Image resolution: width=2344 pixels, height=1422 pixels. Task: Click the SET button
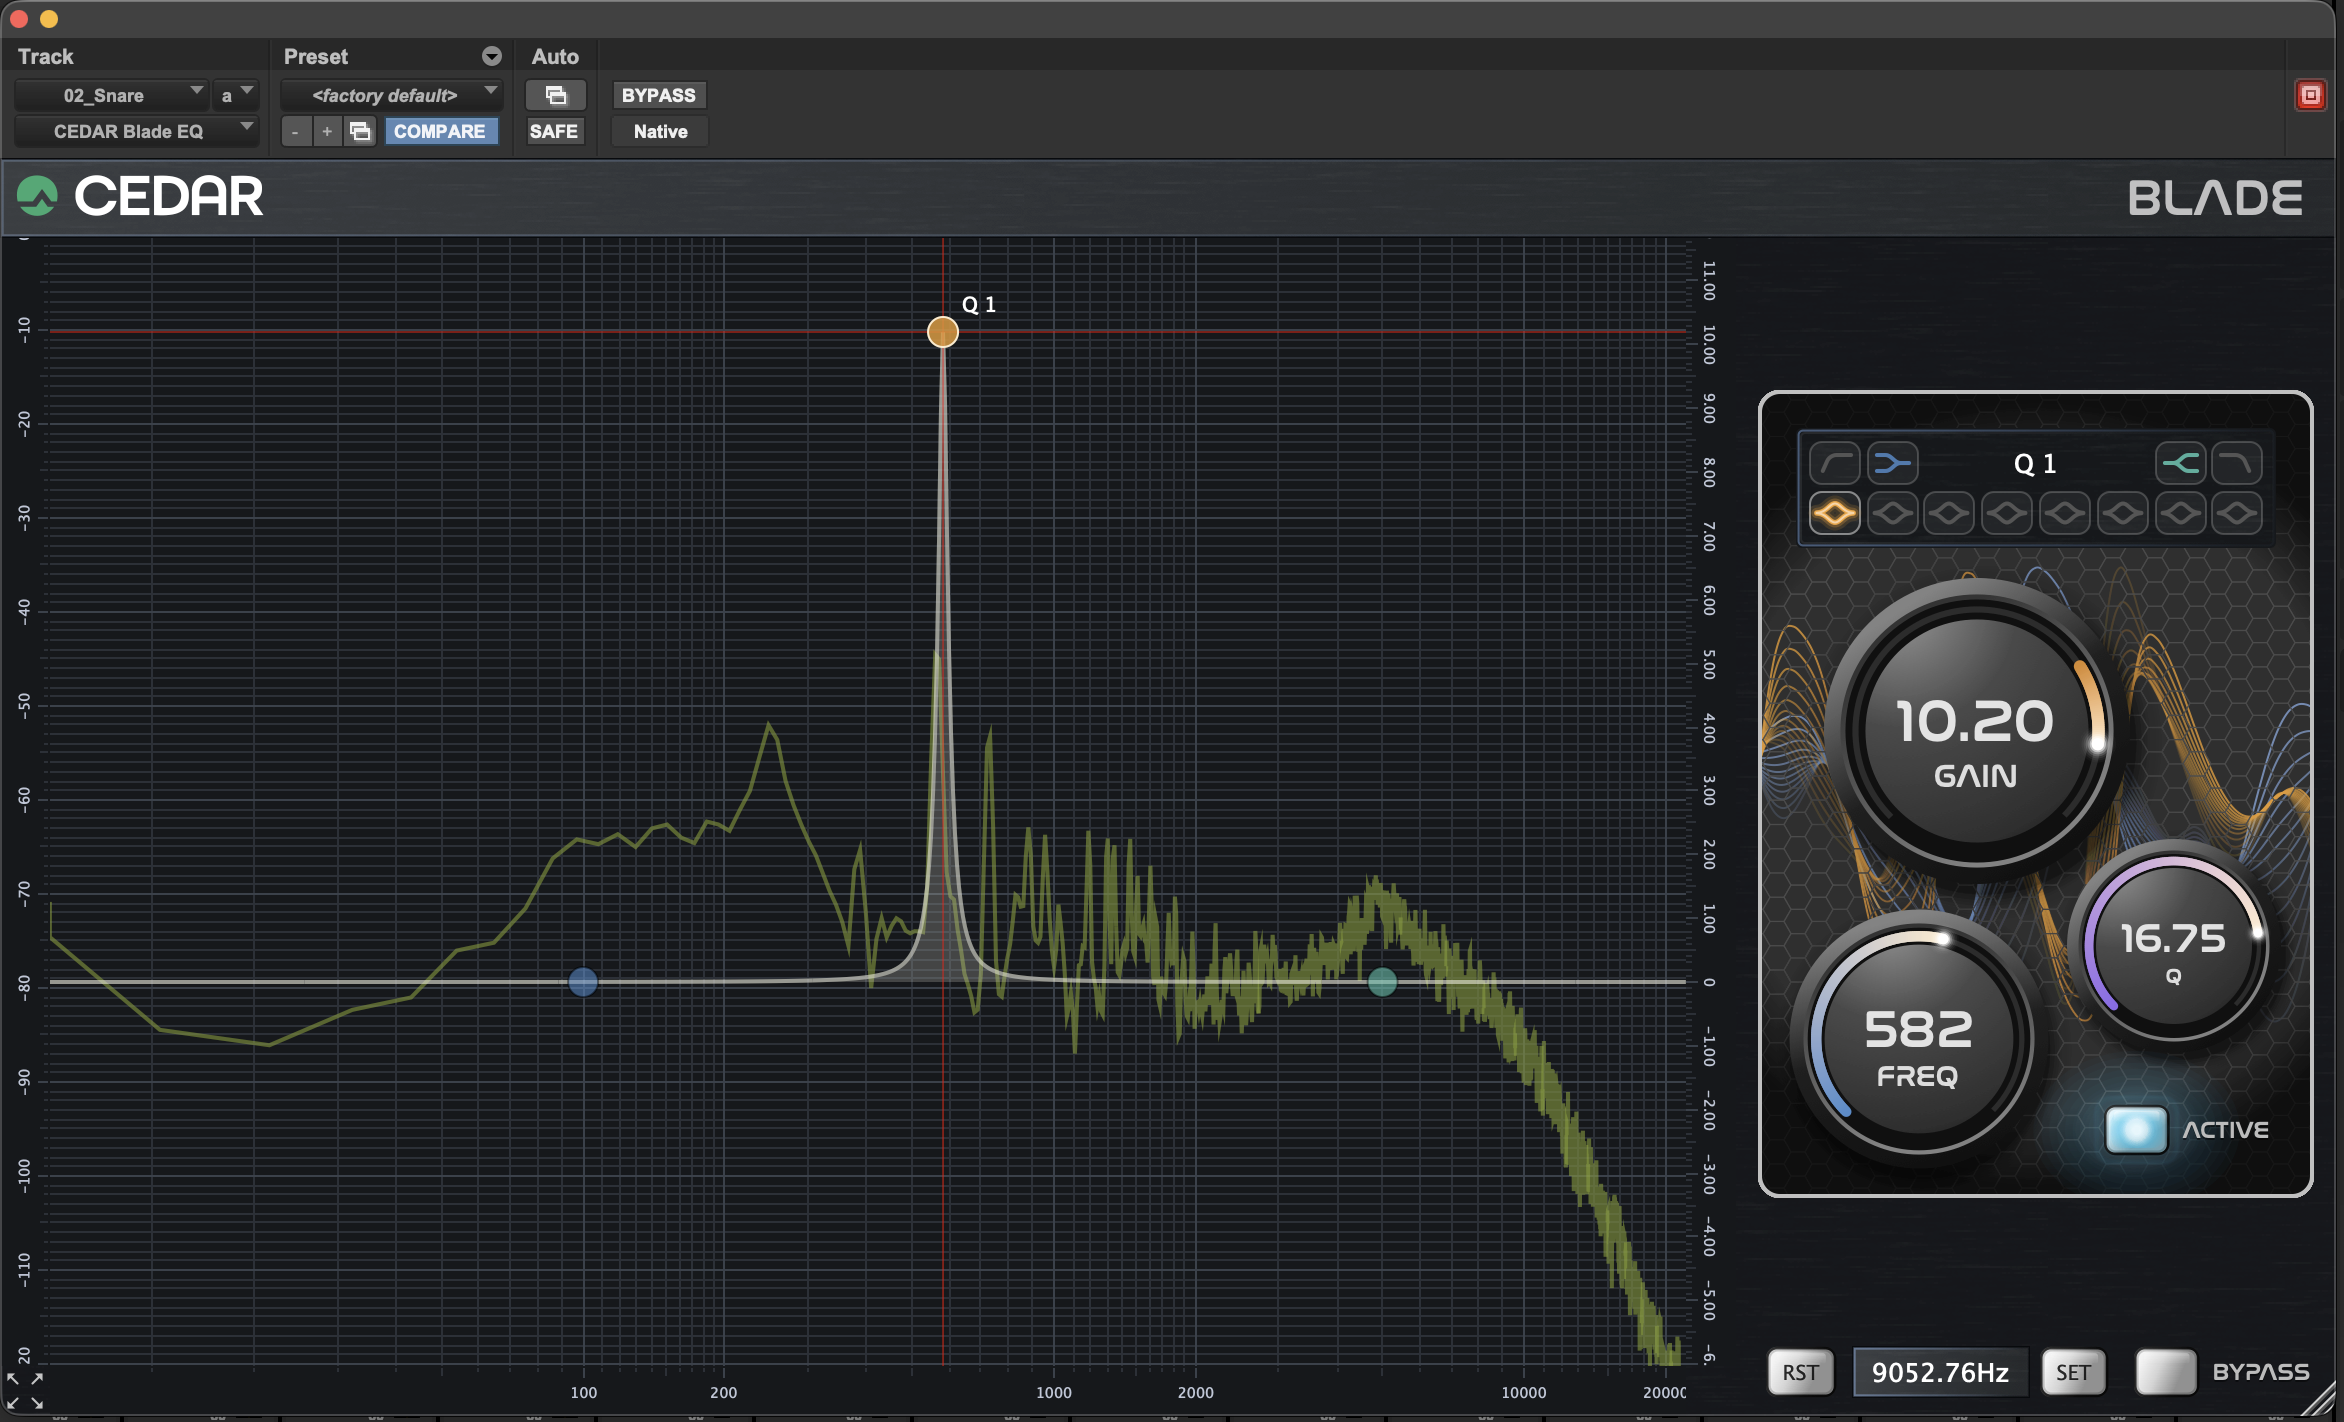(2073, 1372)
